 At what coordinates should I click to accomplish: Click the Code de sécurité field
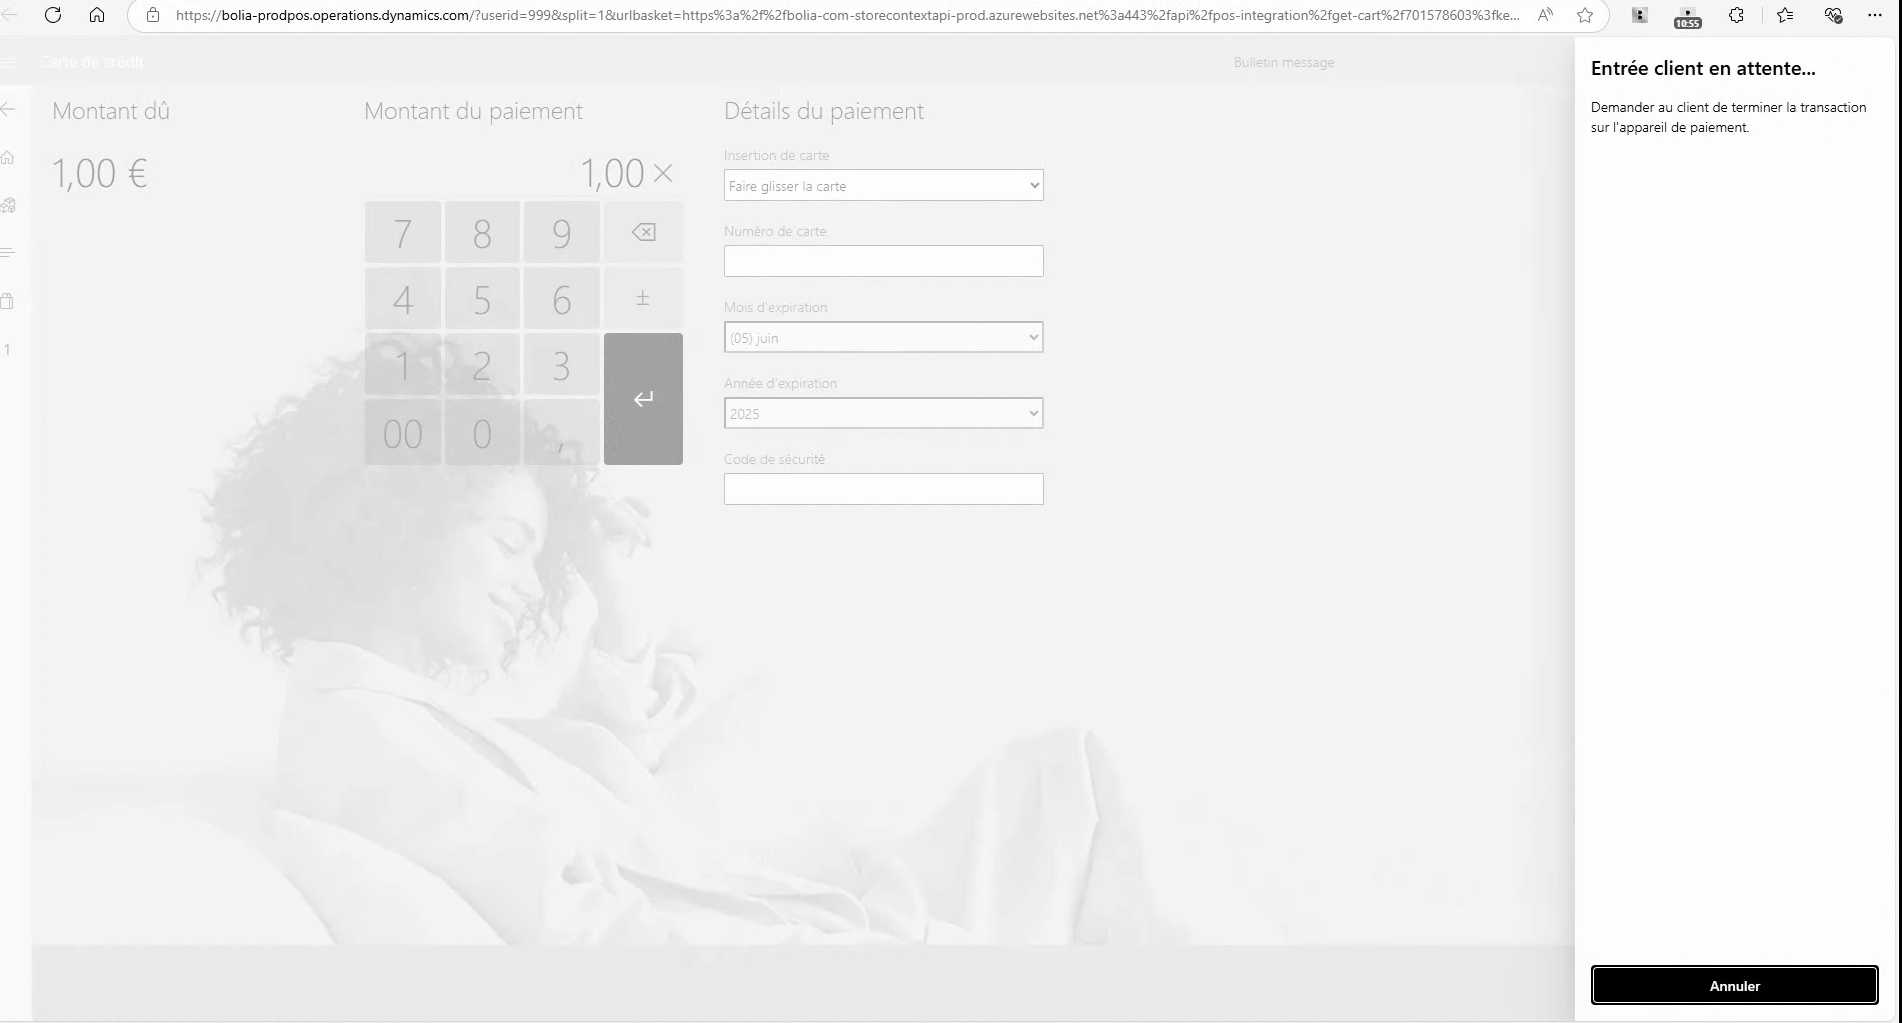pos(883,489)
